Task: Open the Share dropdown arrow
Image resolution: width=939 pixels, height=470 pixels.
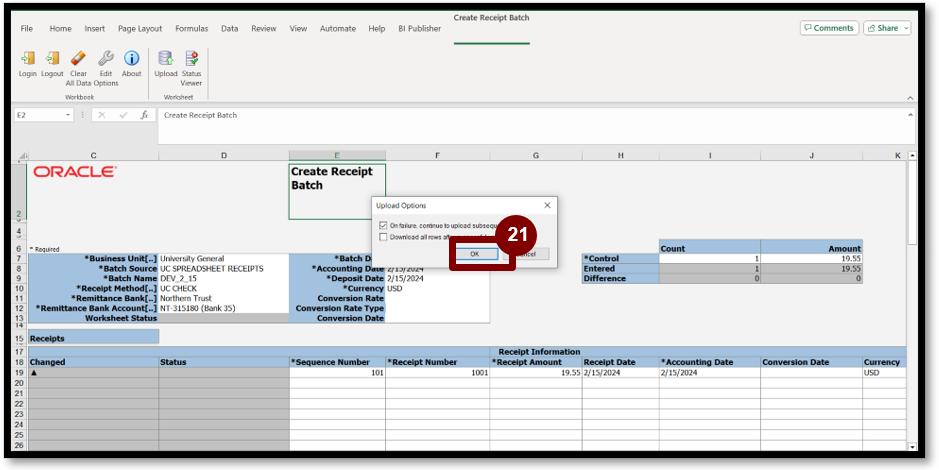Action: pos(906,28)
